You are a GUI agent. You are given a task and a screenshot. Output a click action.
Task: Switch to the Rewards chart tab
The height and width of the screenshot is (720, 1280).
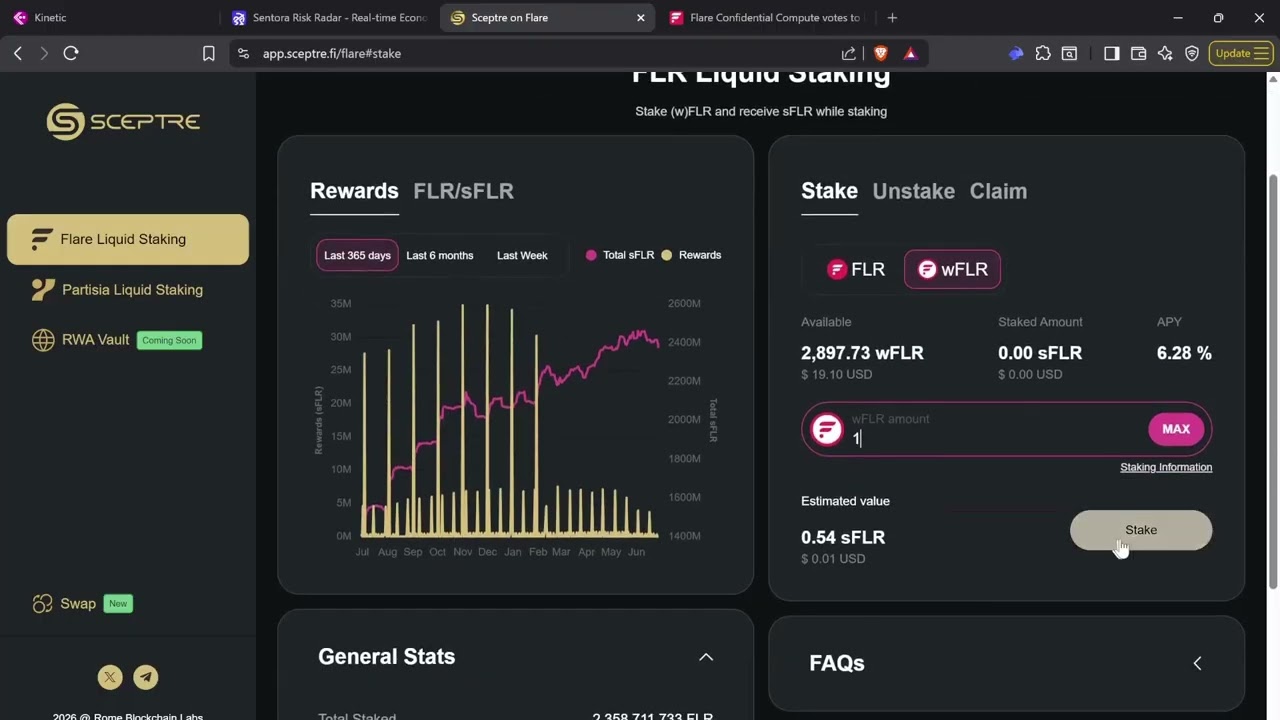(354, 191)
